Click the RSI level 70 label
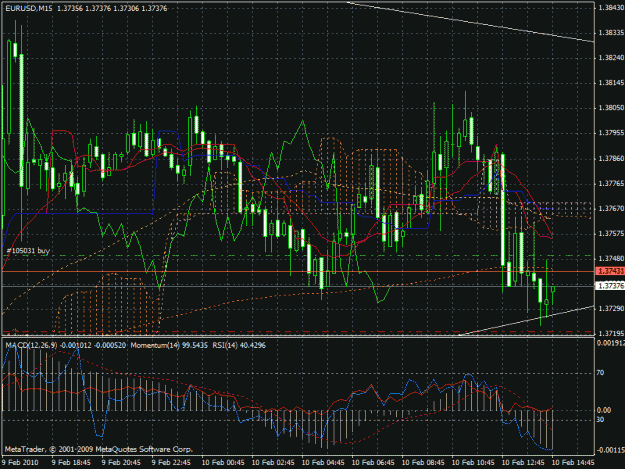The image size is (625, 469). [x=600, y=373]
